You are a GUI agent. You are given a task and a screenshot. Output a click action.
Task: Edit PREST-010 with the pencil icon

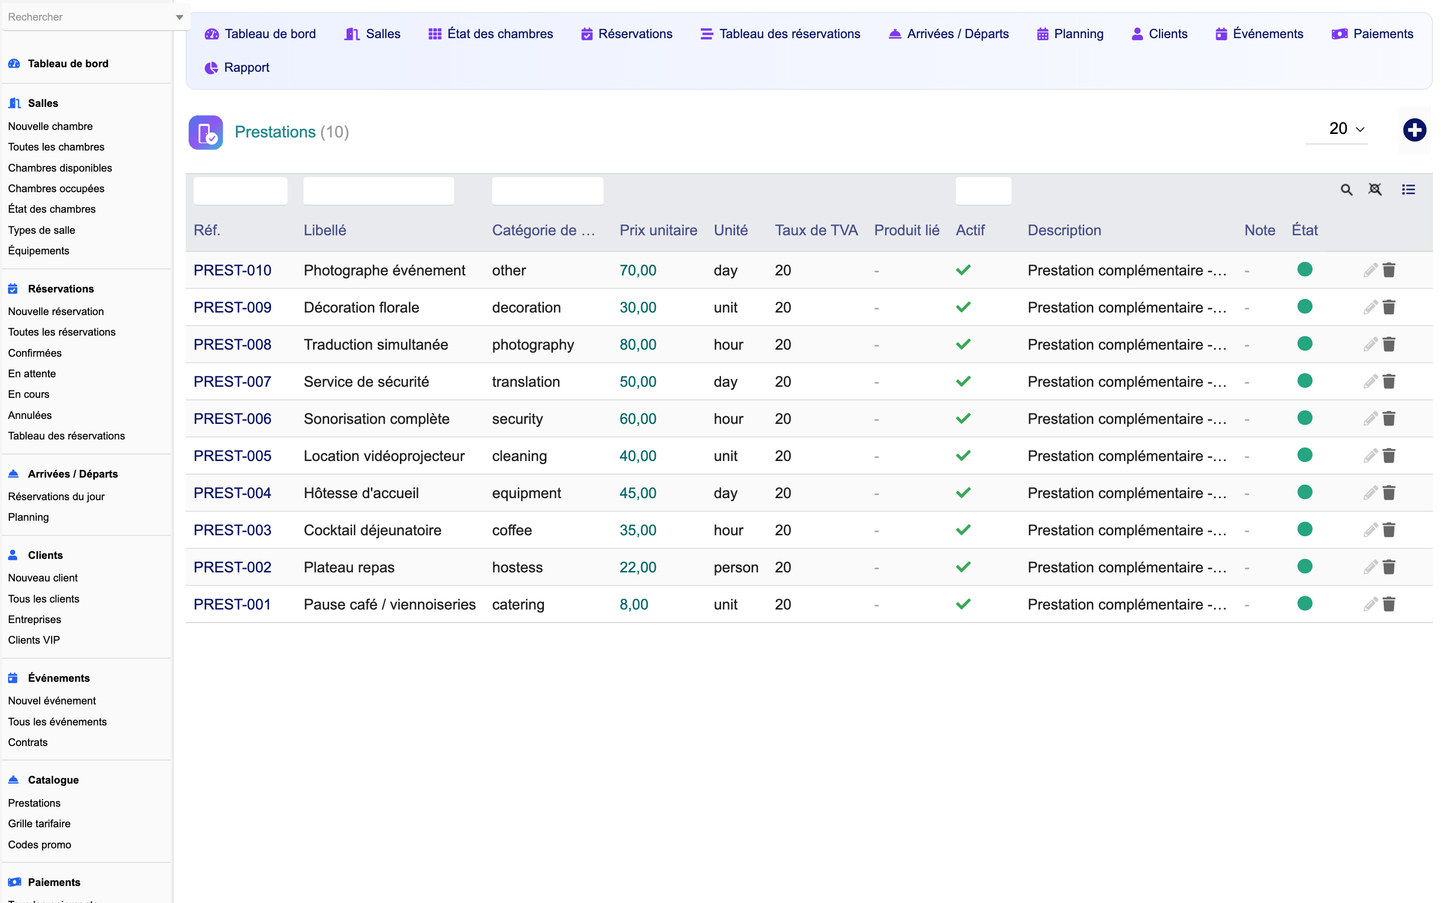pos(1371,270)
